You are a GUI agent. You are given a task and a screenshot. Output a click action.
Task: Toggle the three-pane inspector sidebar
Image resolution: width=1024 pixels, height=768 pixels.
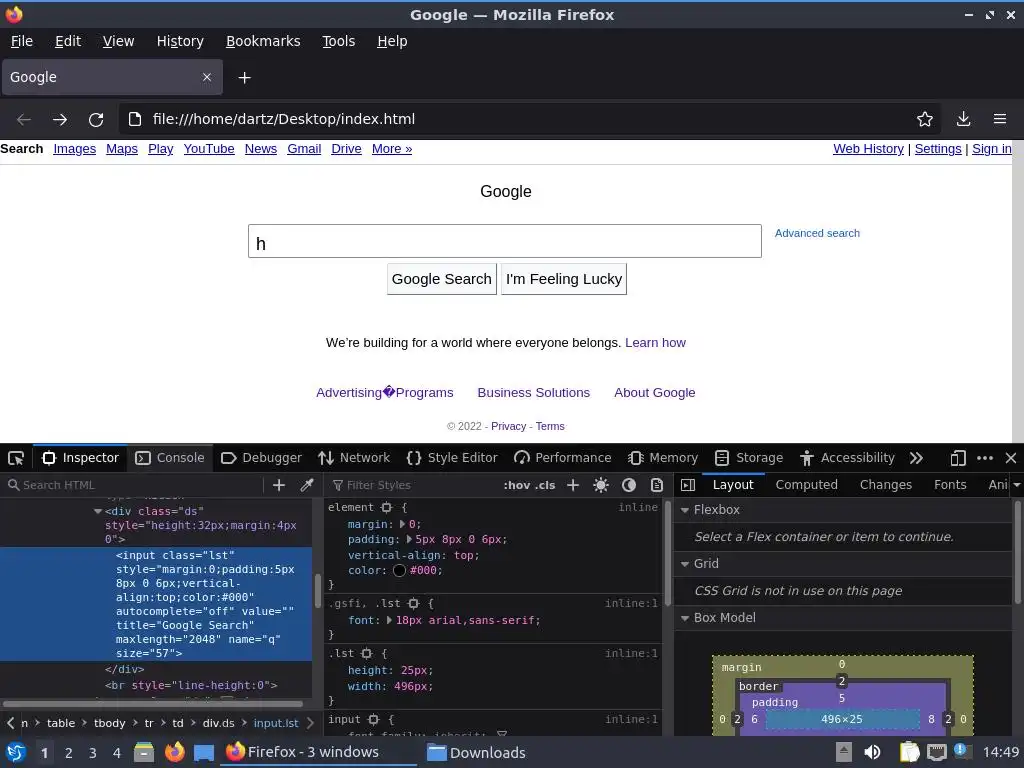click(x=688, y=485)
